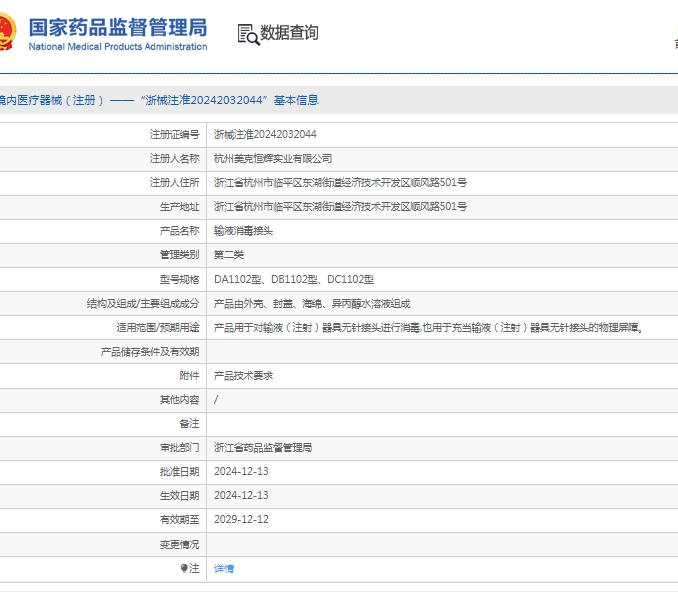The width and height of the screenshot is (678, 594).
Task: Click the 生产地址 label
Action: tap(179, 207)
